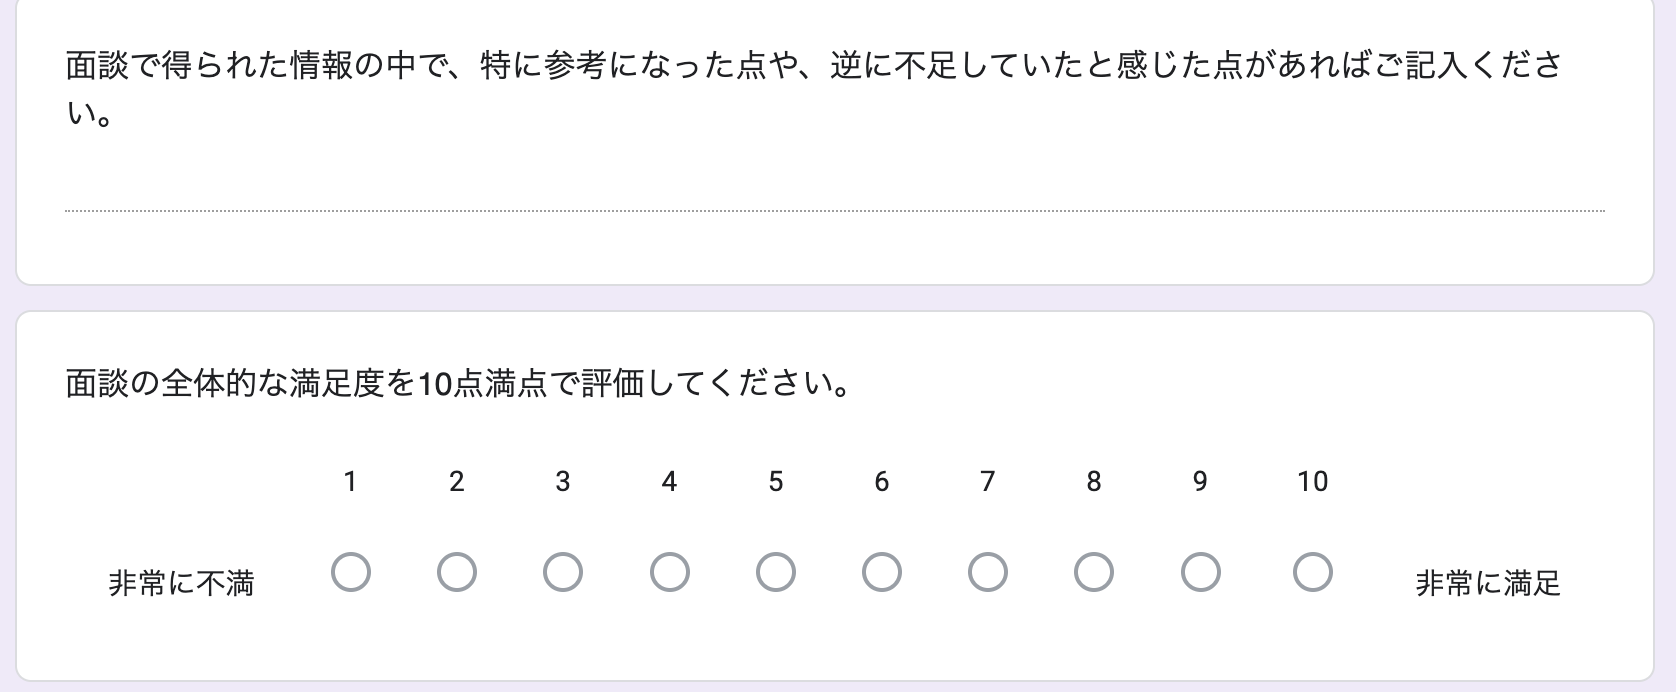Click the 面談で得られた情報 question text

(x=800, y=63)
